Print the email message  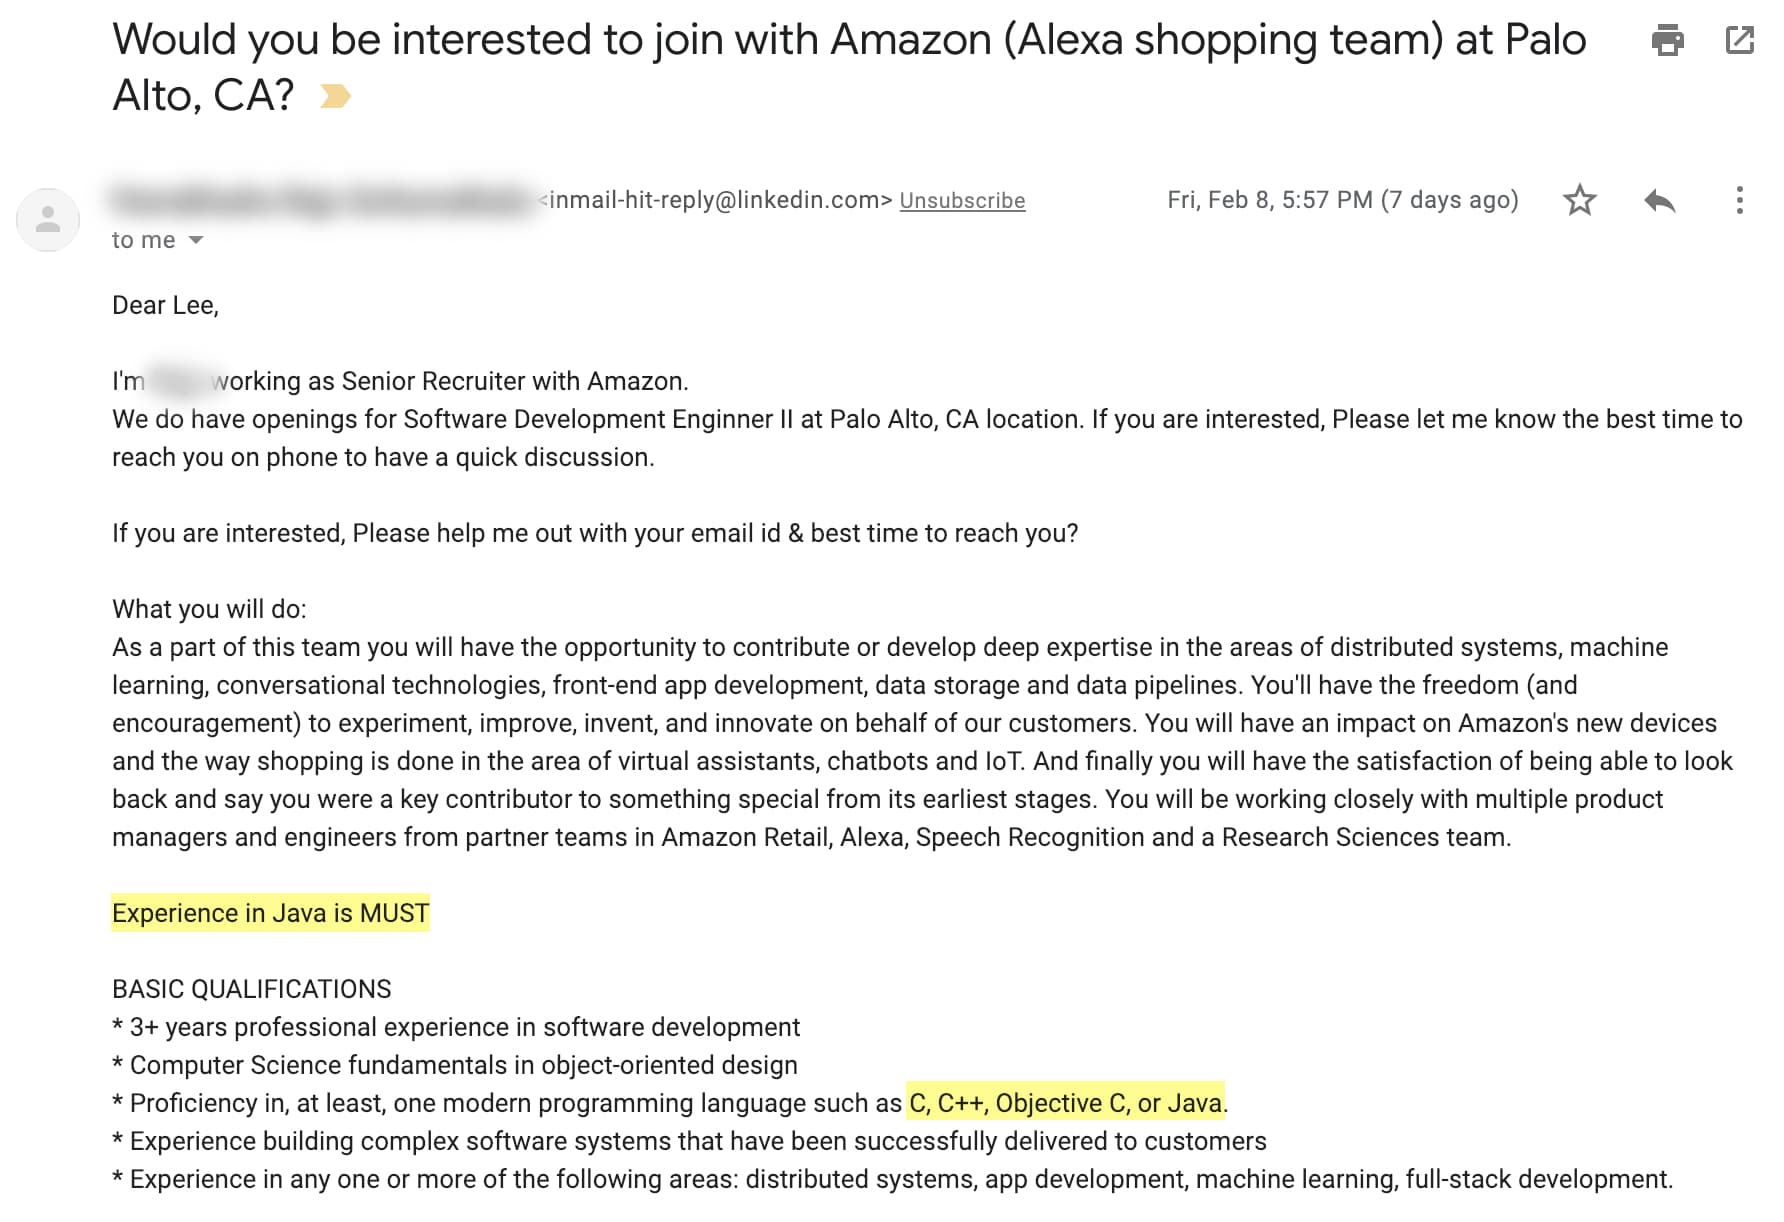[x=1666, y=40]
